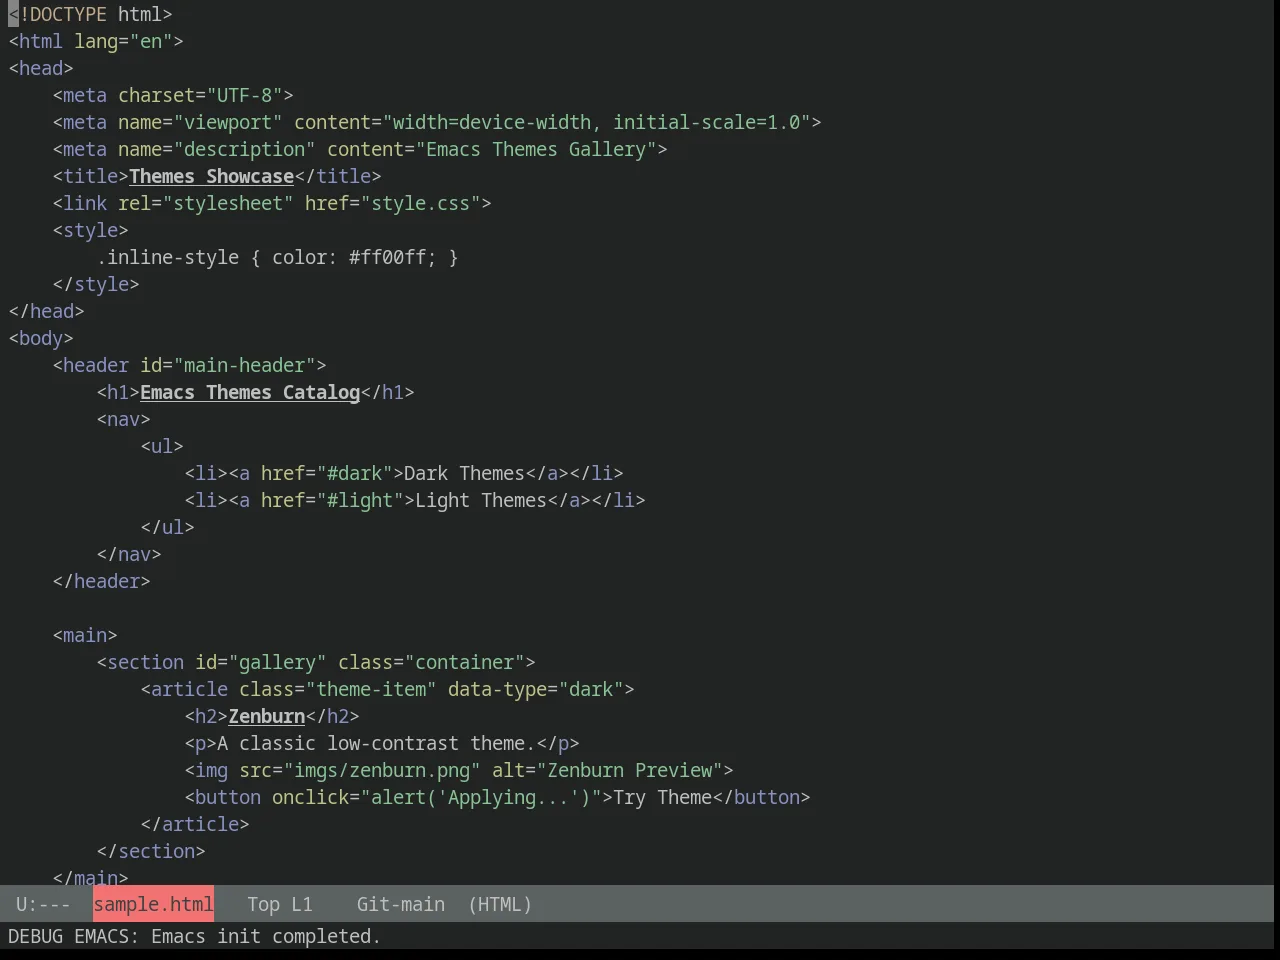Image resolution: width=1280 pixels, height=960 pixels.
Task: Click the closing /head tag
Action: [x=46, y=311]
